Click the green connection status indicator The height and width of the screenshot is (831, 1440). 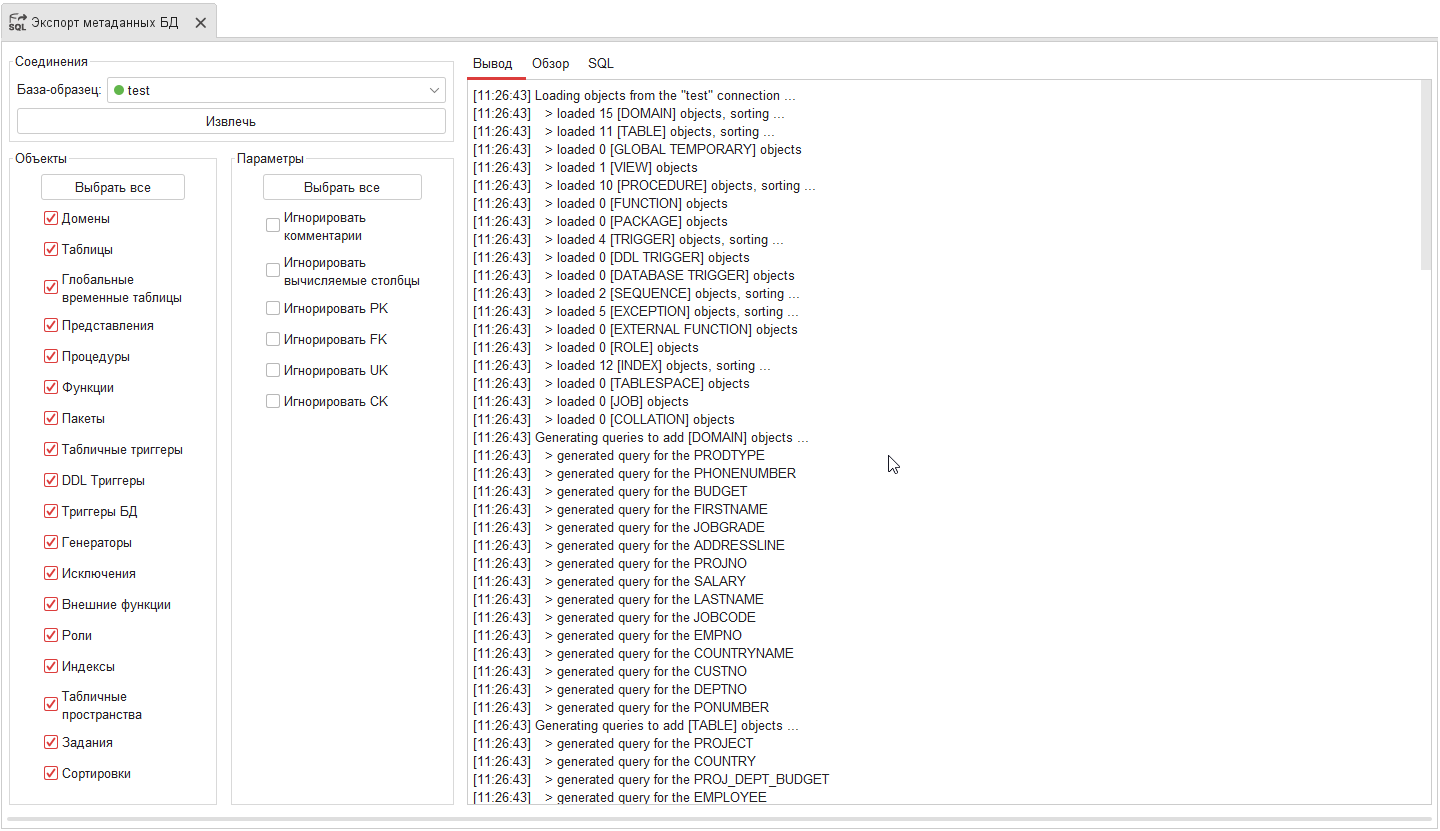(x=120, y=90)
